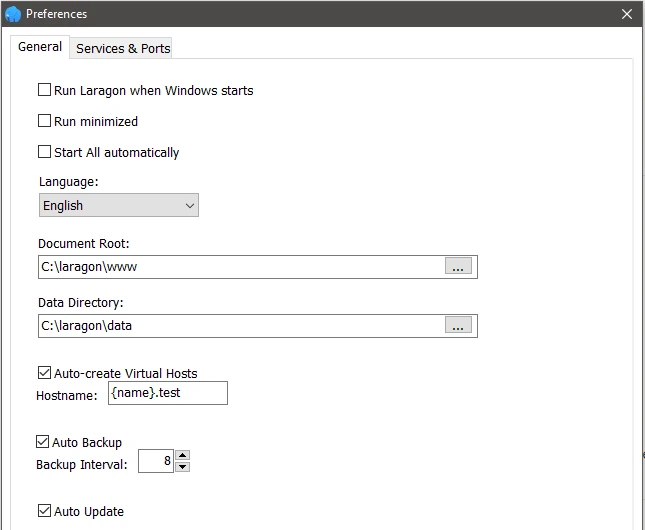Viewport: 645px width, 530px height.
Task: Click the Preferences title text
Action: click(56, 14)
